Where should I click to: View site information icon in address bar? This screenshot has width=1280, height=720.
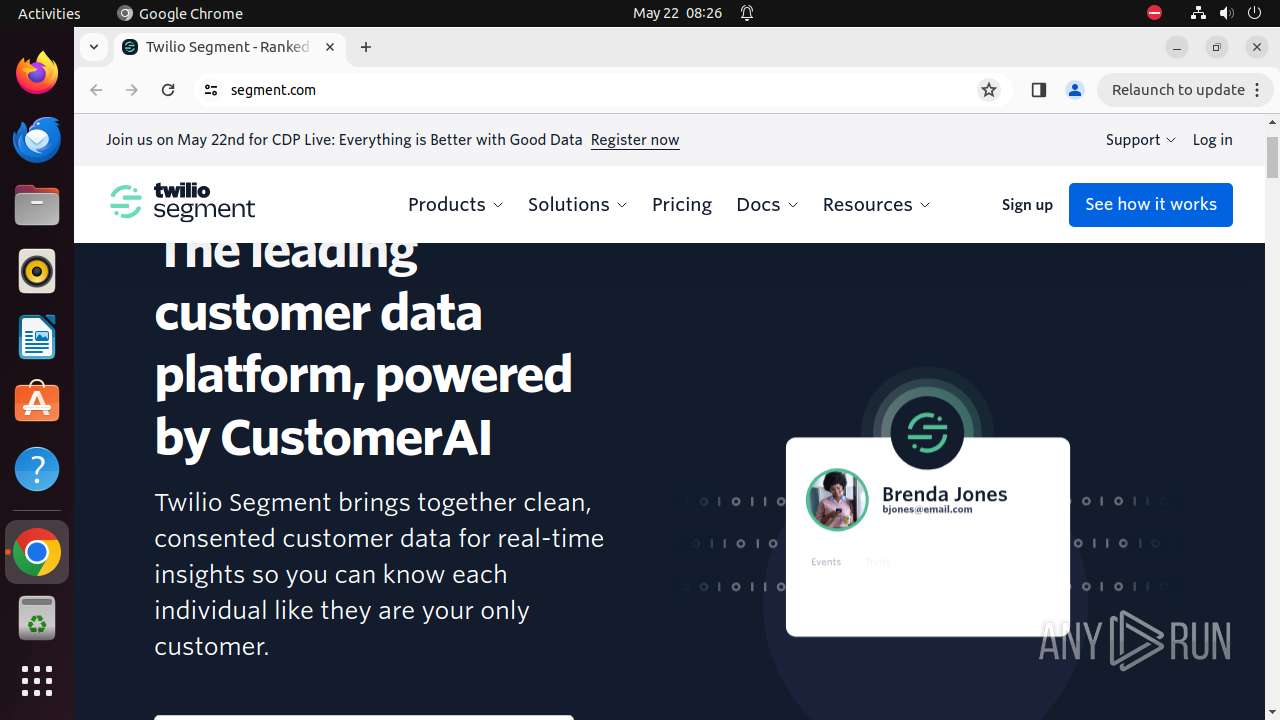click(210, 90)
